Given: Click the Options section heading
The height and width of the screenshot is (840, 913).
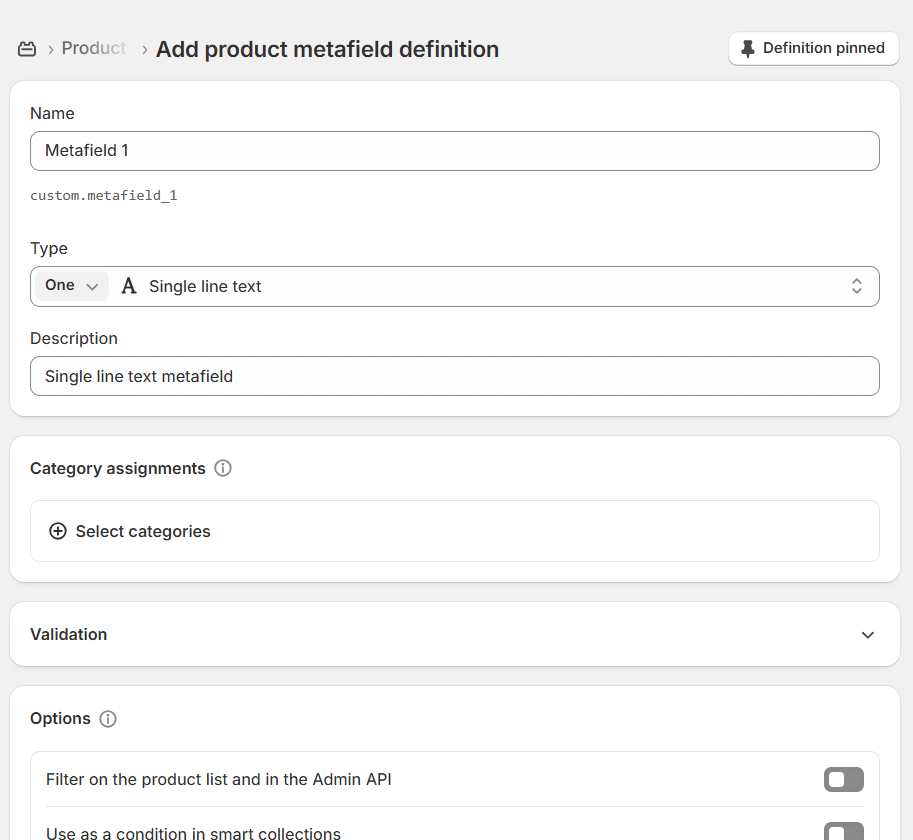Looking at the screenshot, I should (x=62, y=718).
